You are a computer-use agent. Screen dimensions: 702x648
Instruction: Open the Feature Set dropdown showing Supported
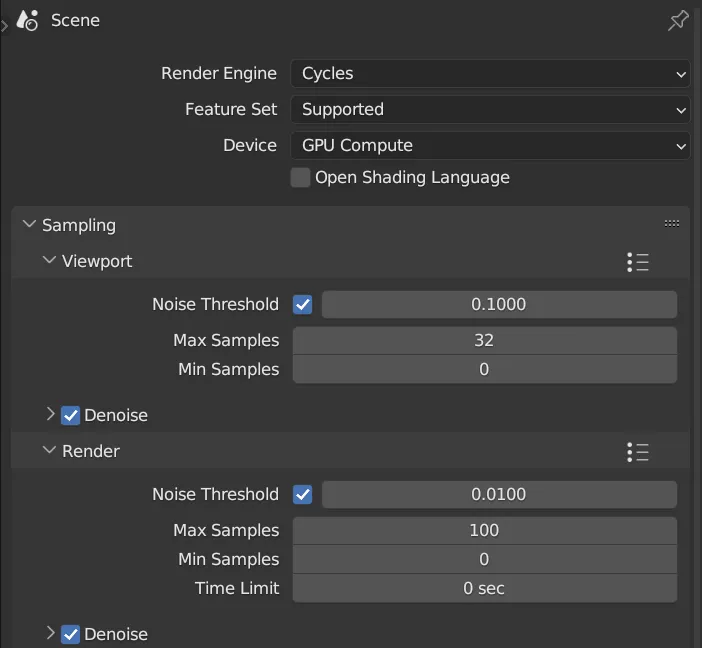[x=490, y=110]
